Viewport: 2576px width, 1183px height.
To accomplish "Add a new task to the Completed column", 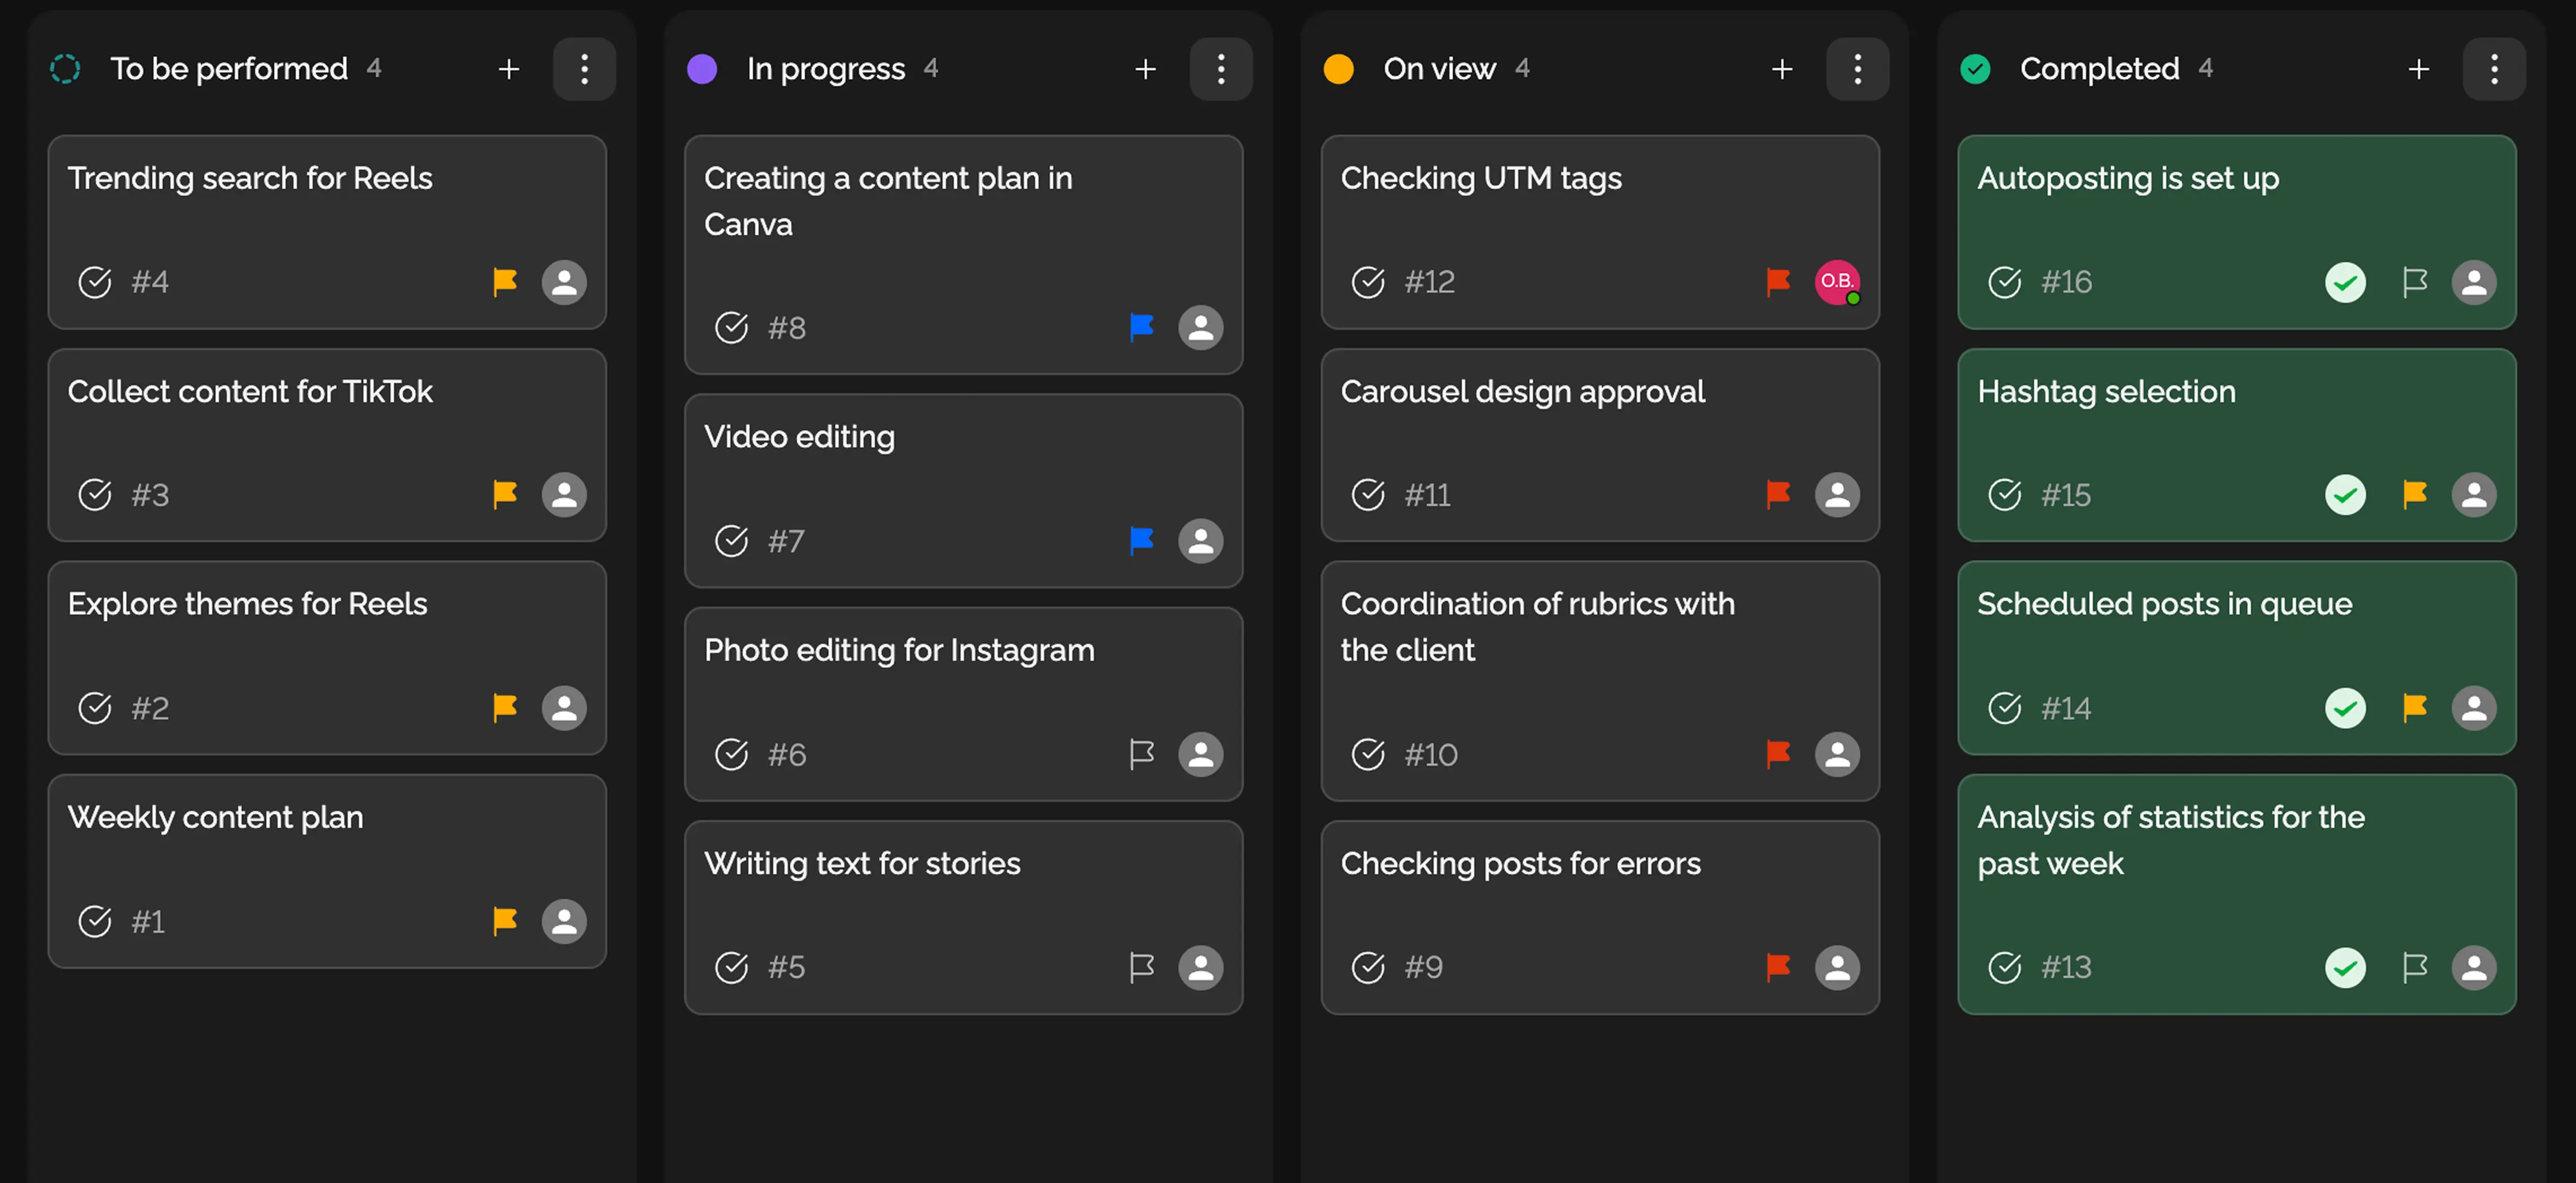I will point(2418,69).
